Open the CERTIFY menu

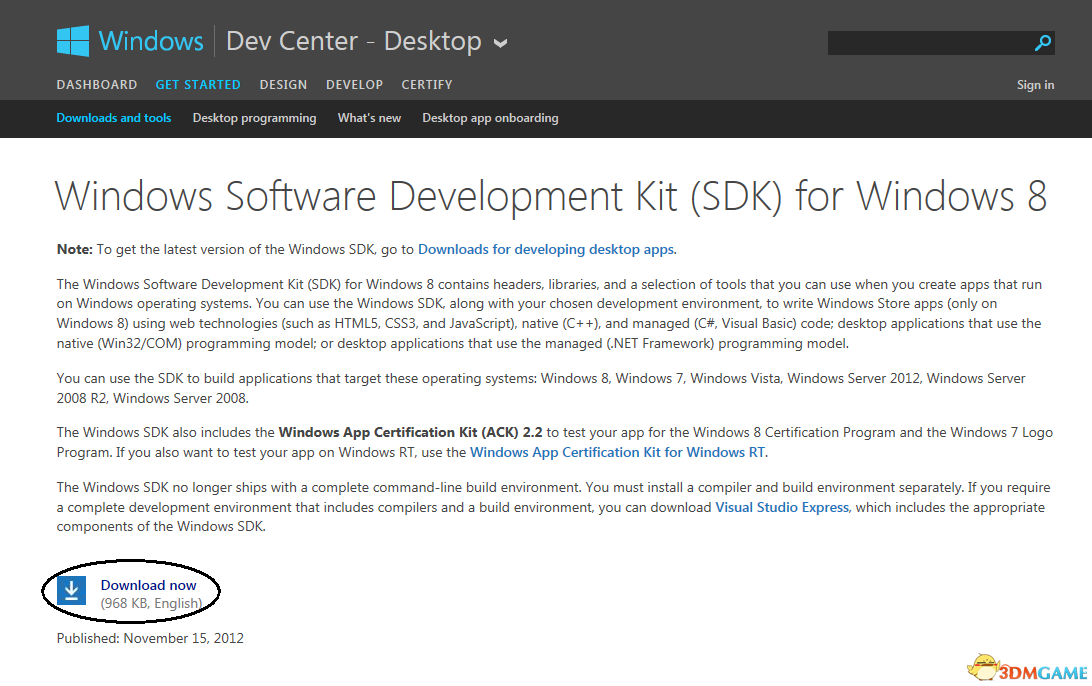(427, 84)
